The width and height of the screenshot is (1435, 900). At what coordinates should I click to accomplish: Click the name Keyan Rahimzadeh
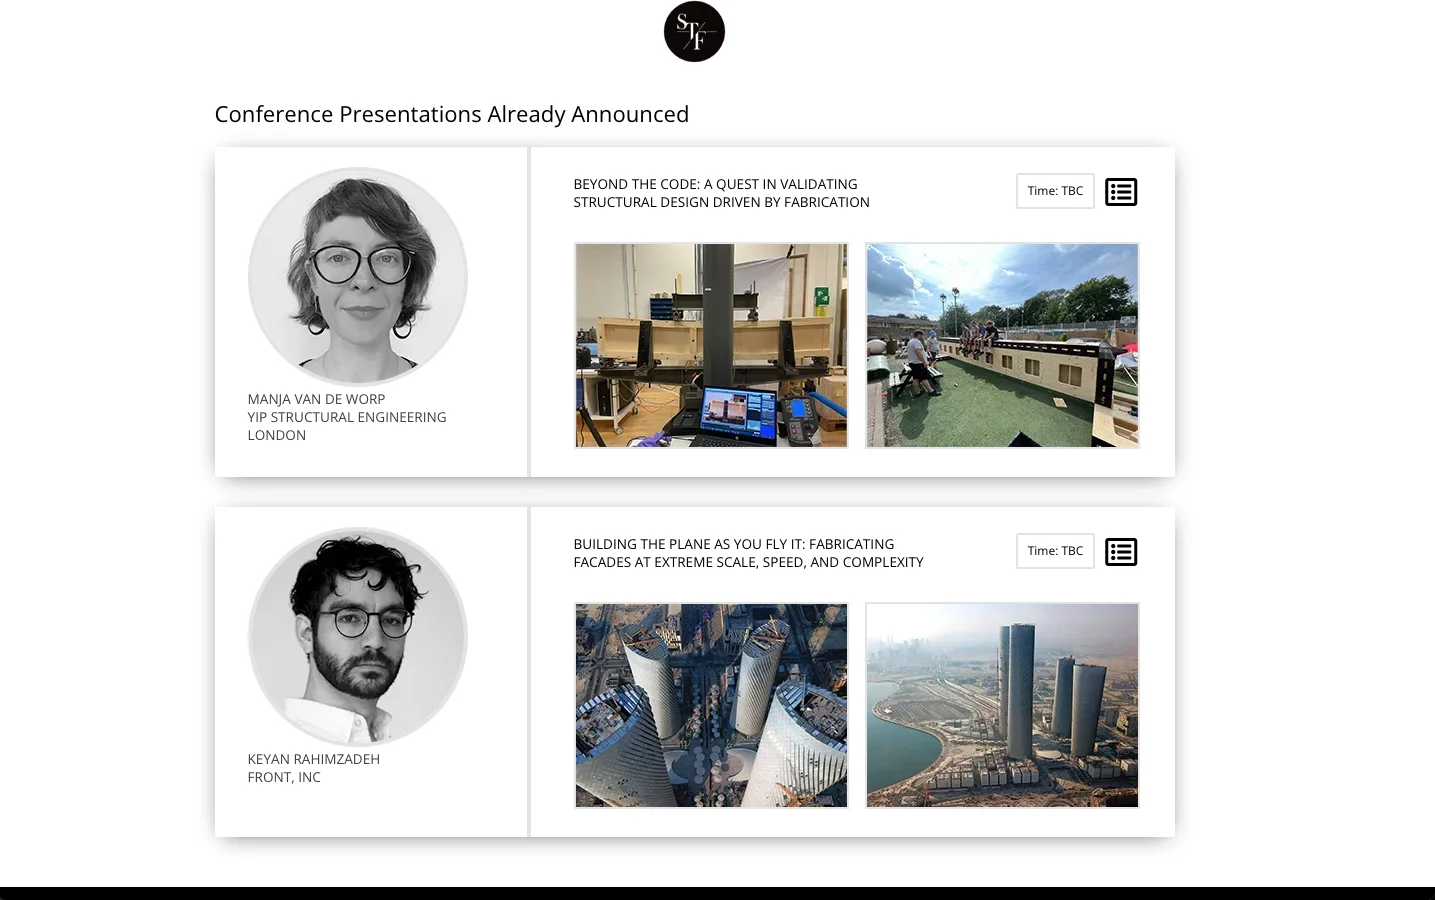click(x=313, y=759)
